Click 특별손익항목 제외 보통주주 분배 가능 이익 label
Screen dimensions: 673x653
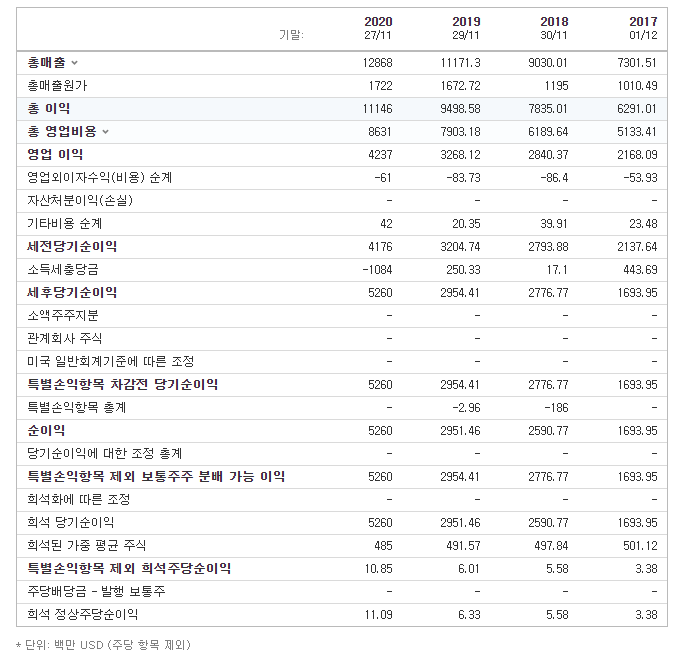[156, 477]
